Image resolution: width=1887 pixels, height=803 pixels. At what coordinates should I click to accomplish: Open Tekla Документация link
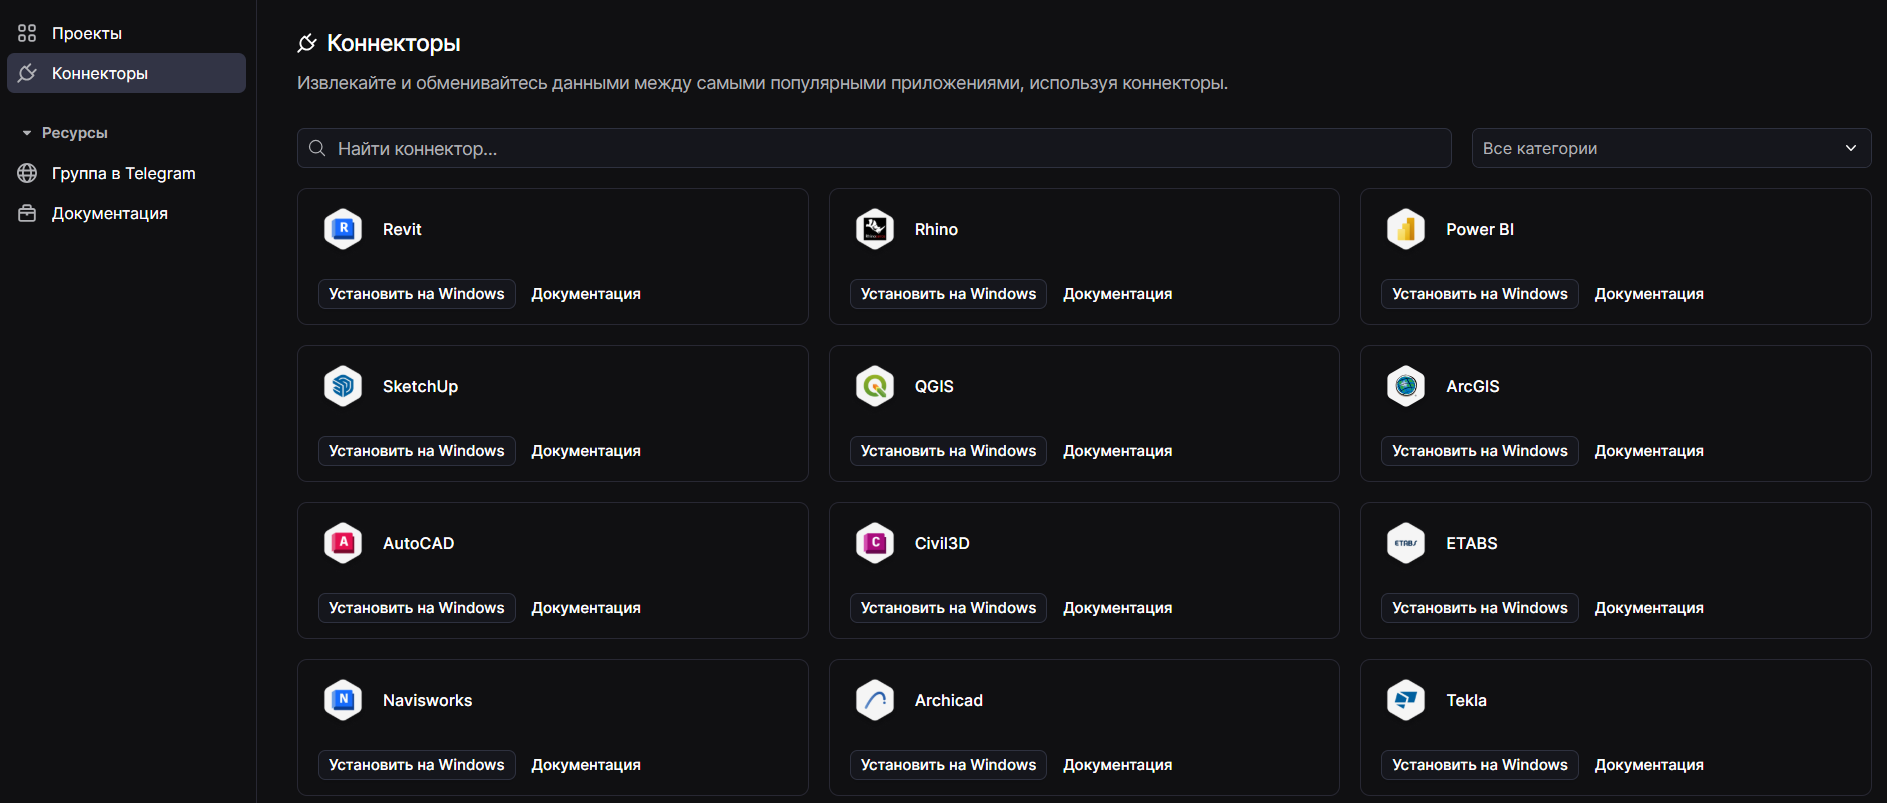(x=1649, y=765)
